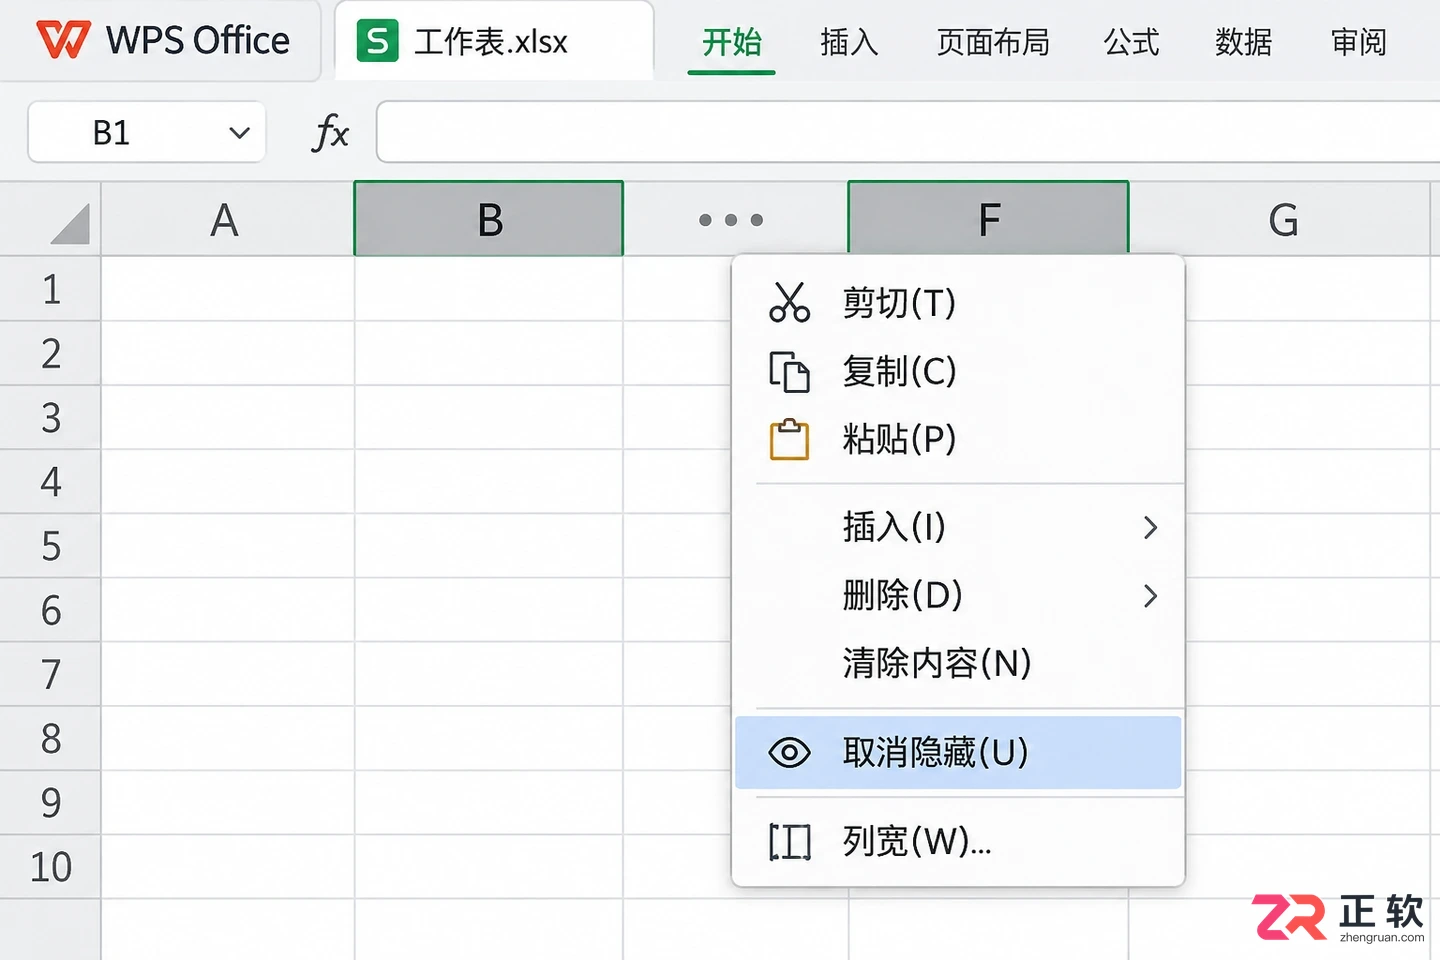The height and width of the screenshot is (960, 1440).
Task: Switch to the 开始 ribbon tab
Action: (x=732, y=42)
